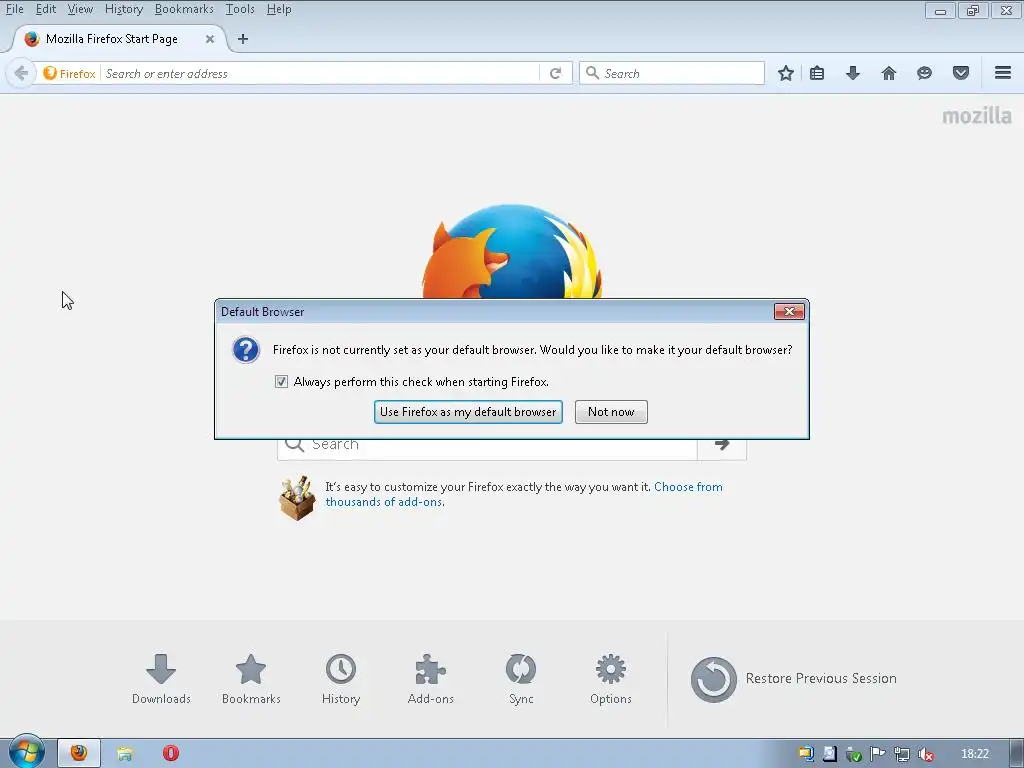Open the Help menu

tap(279, 9)
